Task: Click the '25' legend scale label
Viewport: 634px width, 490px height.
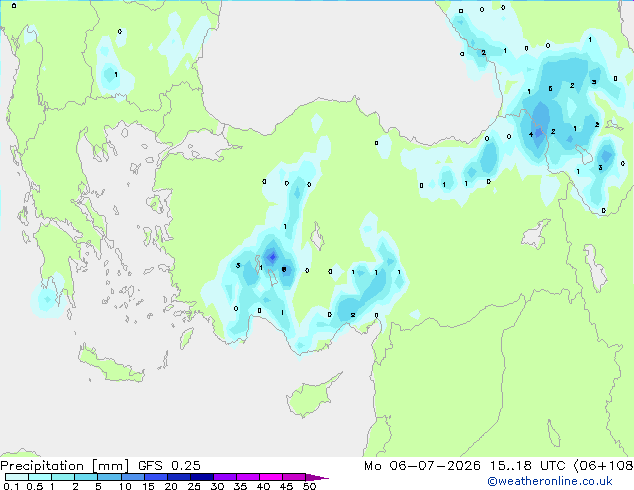Action: (x=194, y=486)
